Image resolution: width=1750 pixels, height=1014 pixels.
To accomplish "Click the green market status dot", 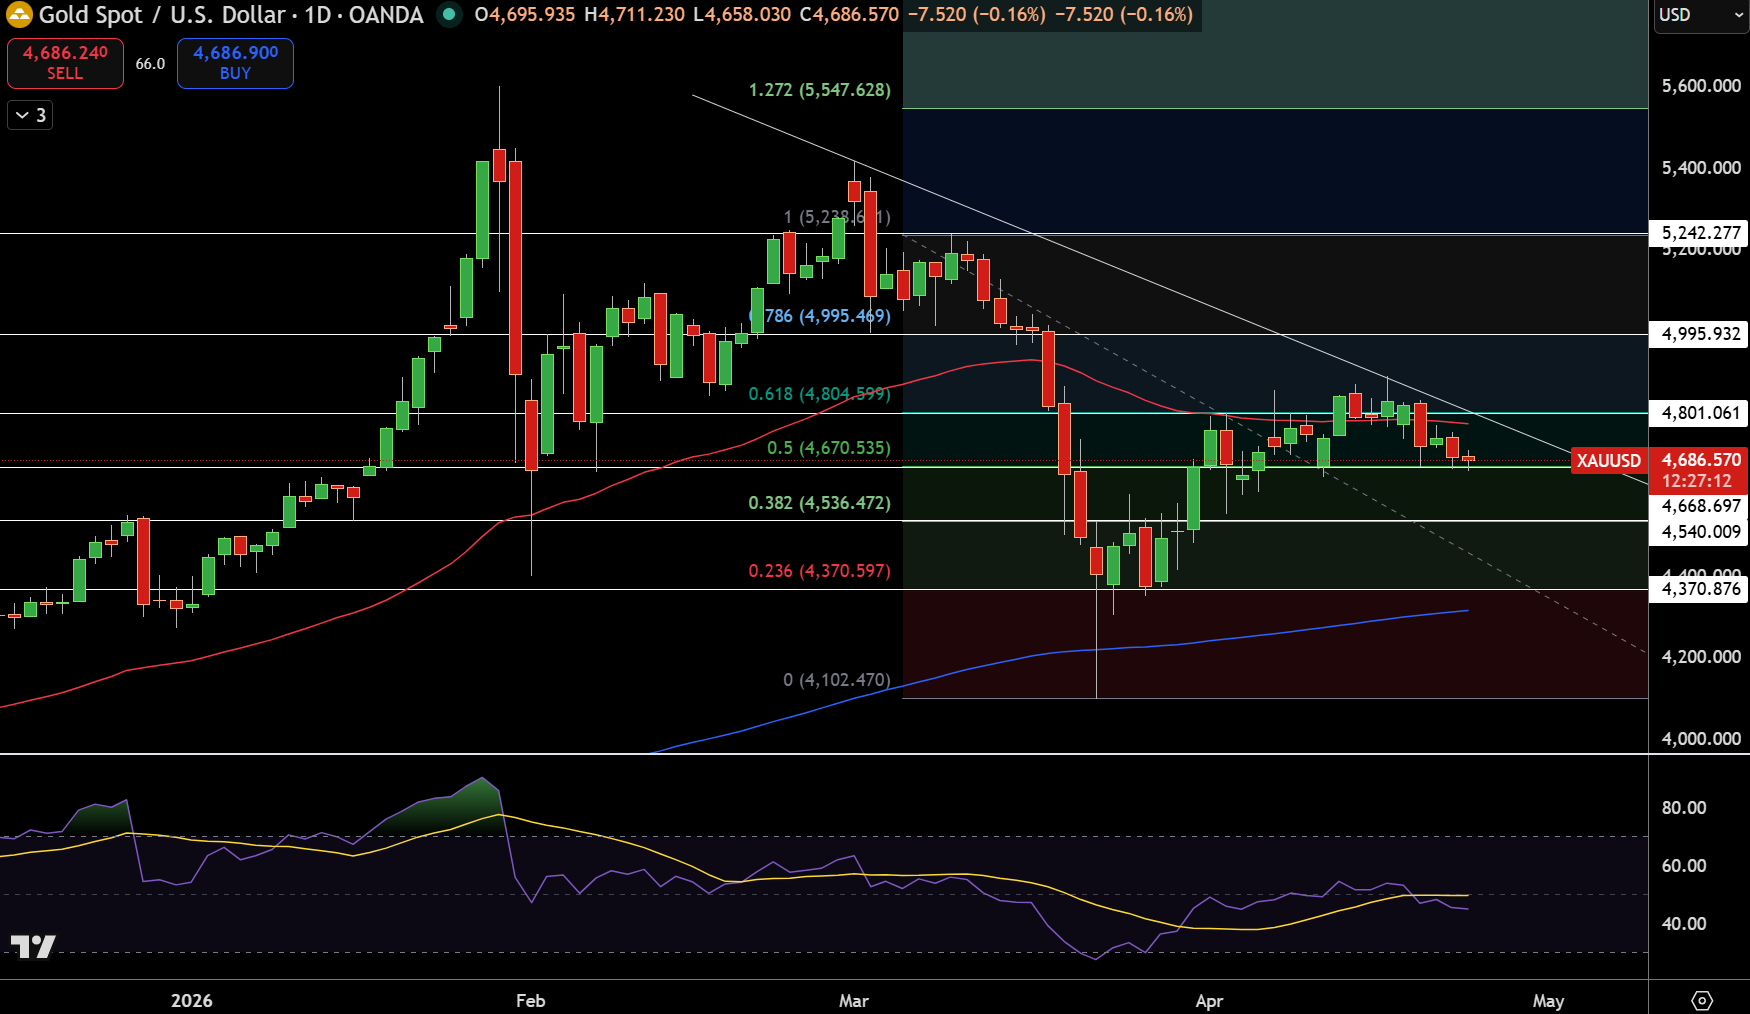I will [x=449, y=16].
